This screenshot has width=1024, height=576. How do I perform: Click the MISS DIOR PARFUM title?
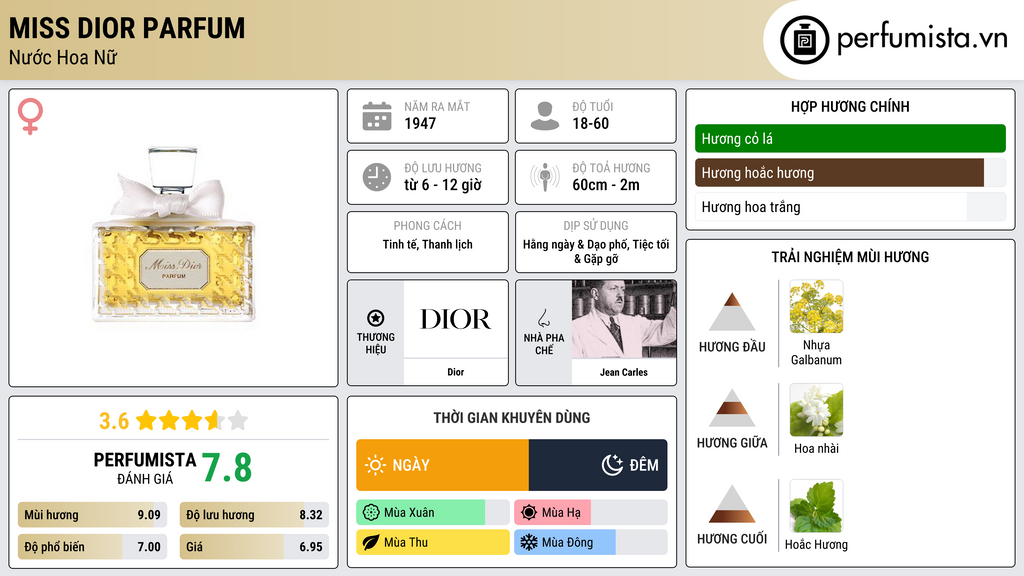tap(127, 28)
